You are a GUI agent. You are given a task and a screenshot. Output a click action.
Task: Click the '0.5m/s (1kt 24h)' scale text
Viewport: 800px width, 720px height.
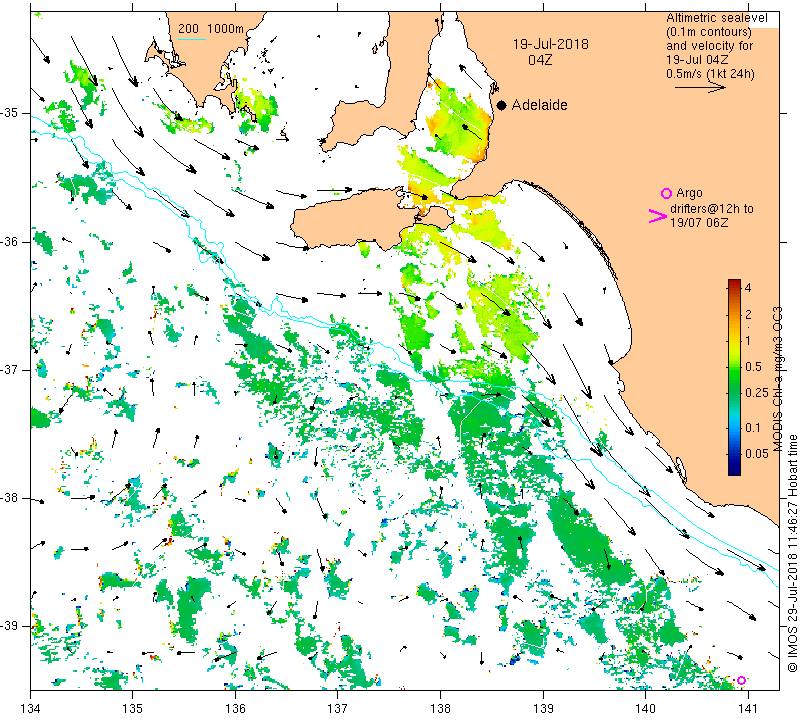pyautogui.click(x=710, y=73)
